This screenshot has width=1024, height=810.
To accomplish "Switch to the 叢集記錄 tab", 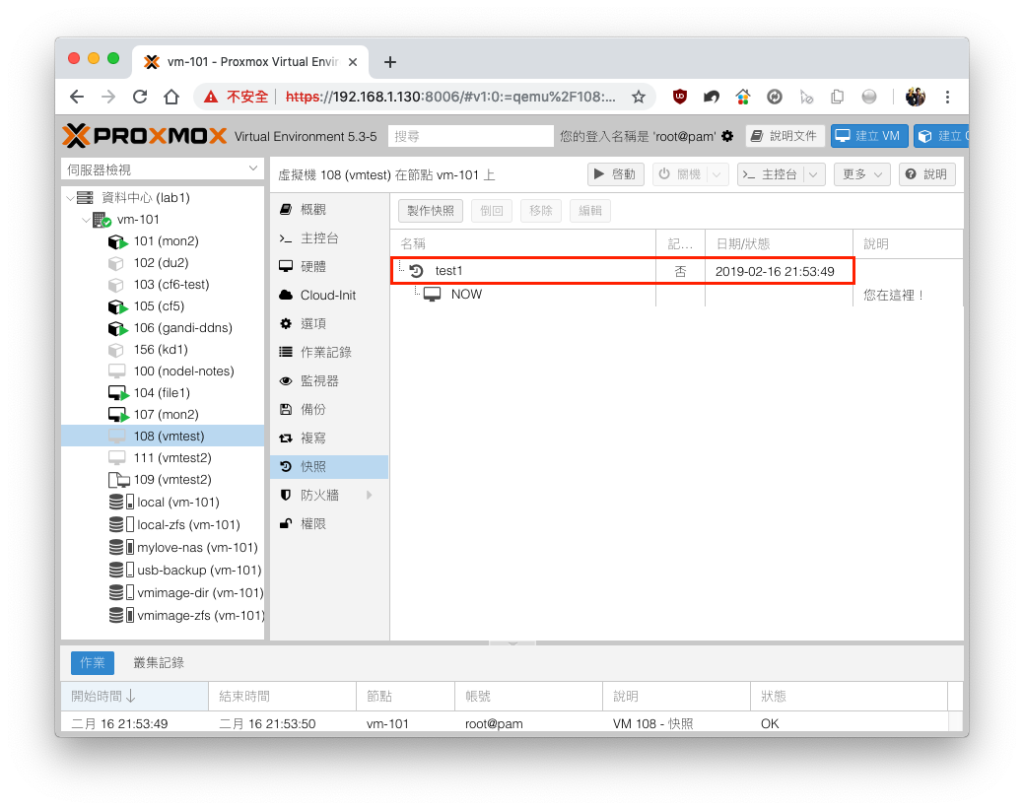I will click(159, 662).
